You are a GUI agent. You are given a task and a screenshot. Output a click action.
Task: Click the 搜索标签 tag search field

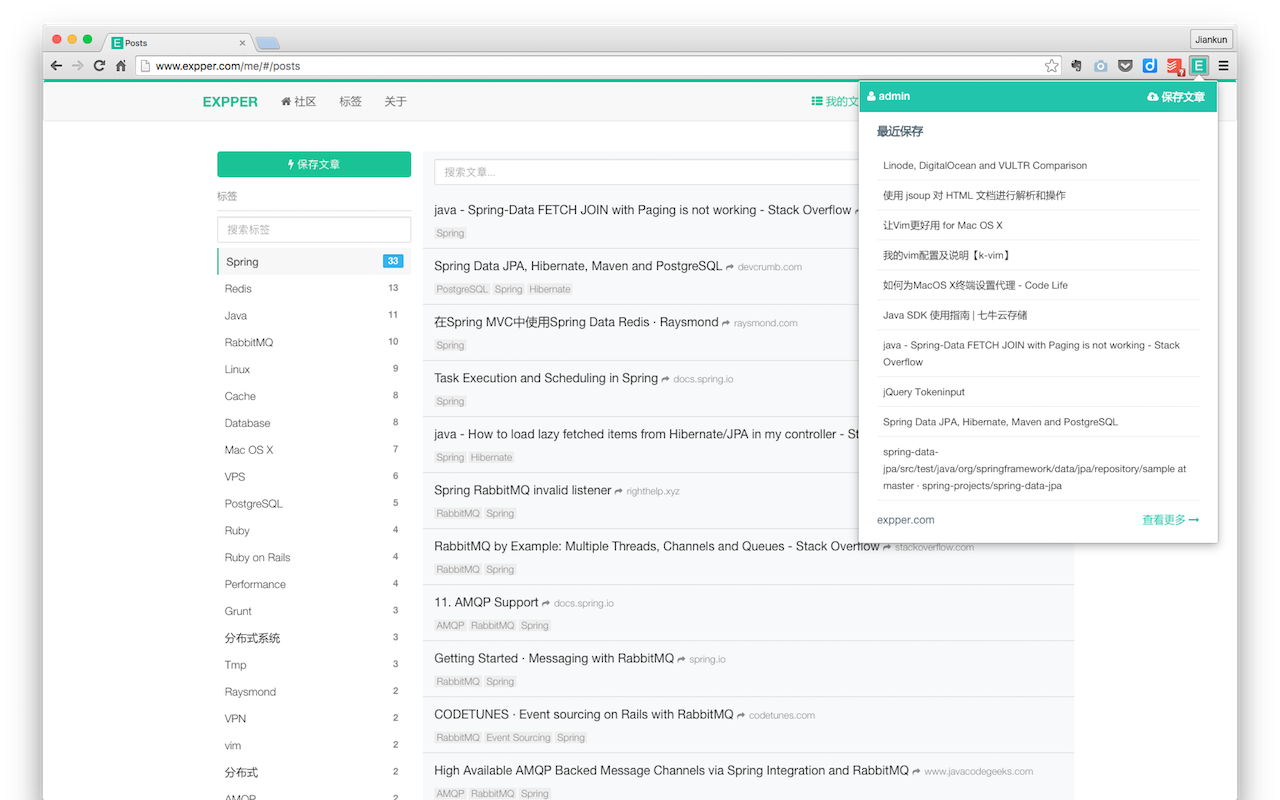[314, 229]
